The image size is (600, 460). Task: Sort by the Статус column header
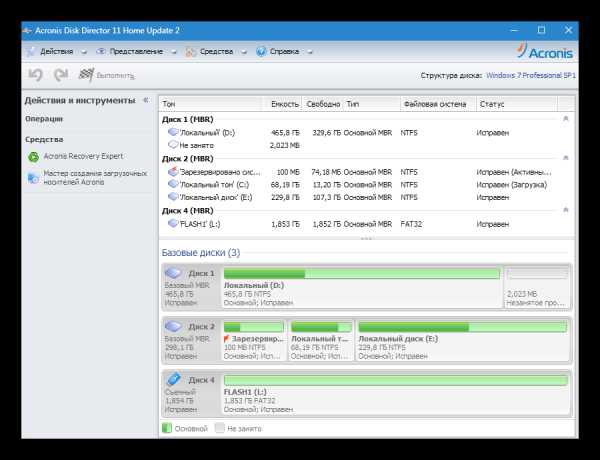517,104
